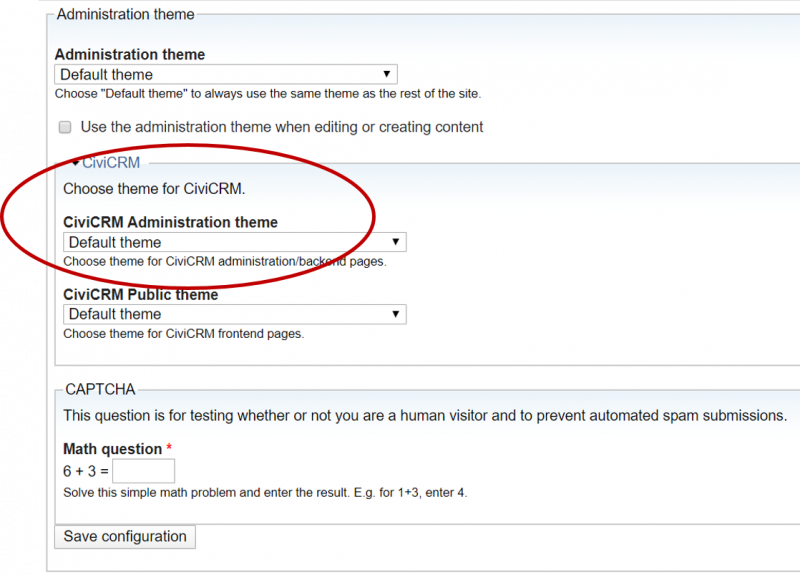Click 'Solve this simple math problem' help text
Screen dimensions: 800x575
(x=265, y=493)
